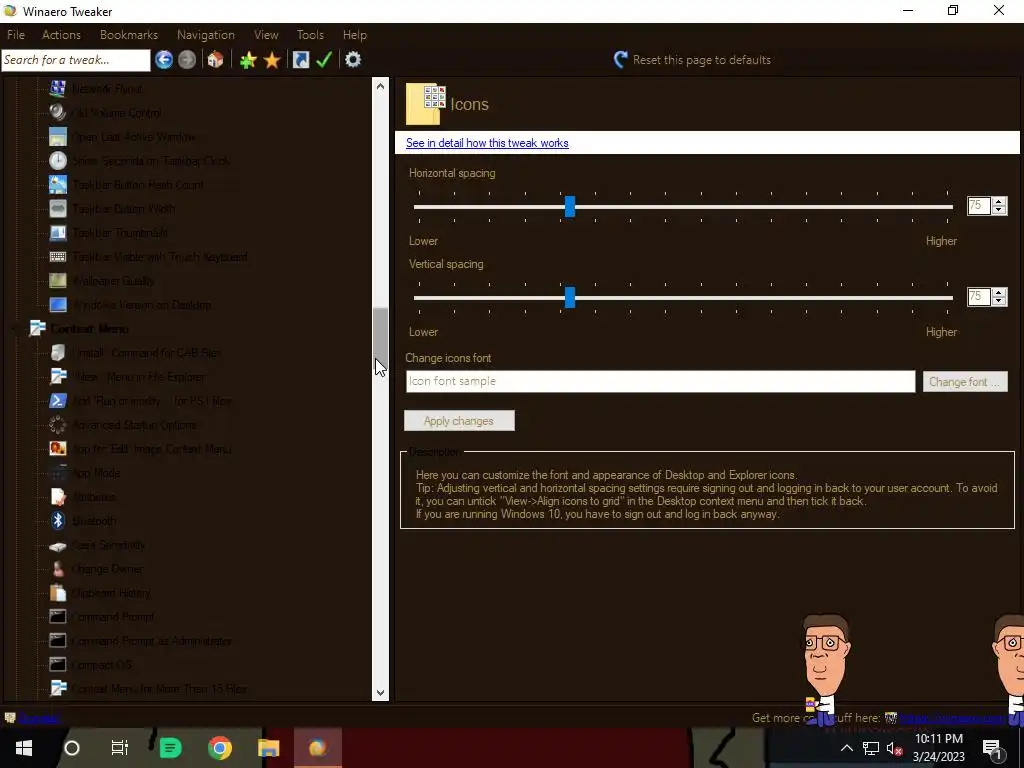Select Taskbar Button Width tree item

(x=123, y=209)
